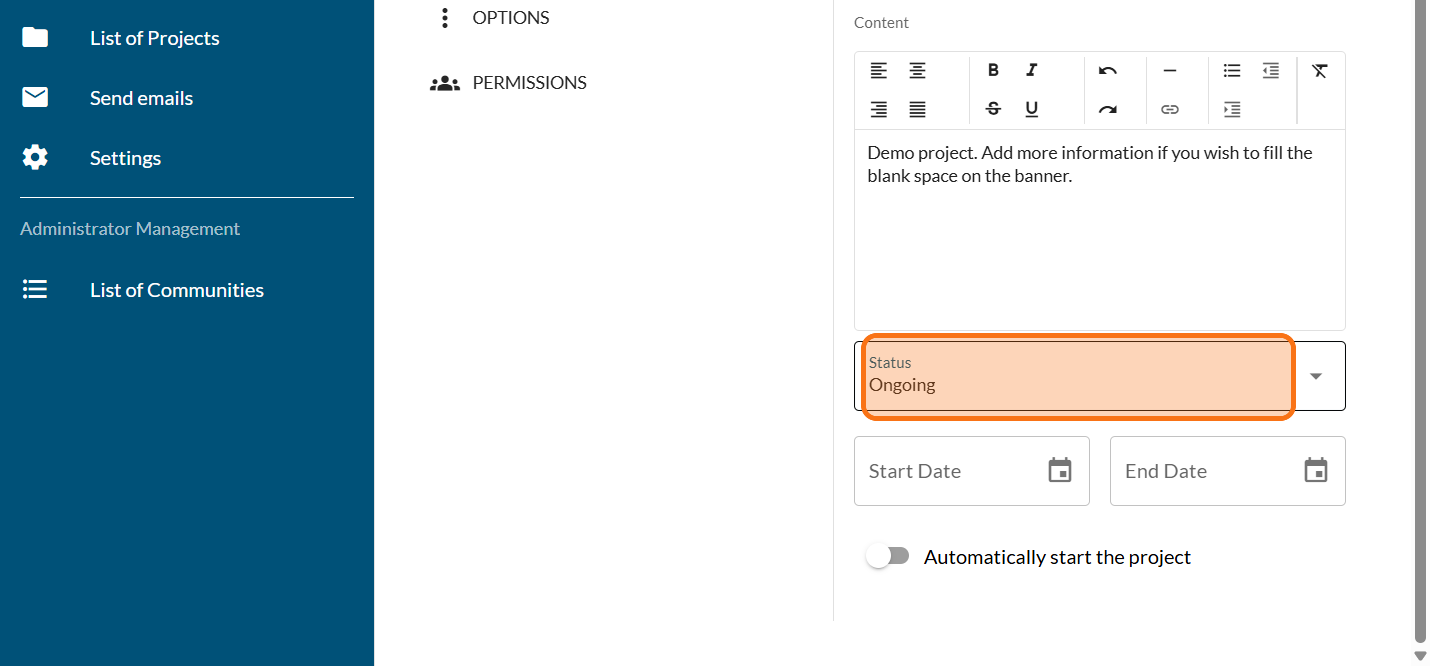This screenshot has width=1430, height=666.
Task: Open the End Date calendar picker
Action: pyautogui.click(x=1316, y=471)
